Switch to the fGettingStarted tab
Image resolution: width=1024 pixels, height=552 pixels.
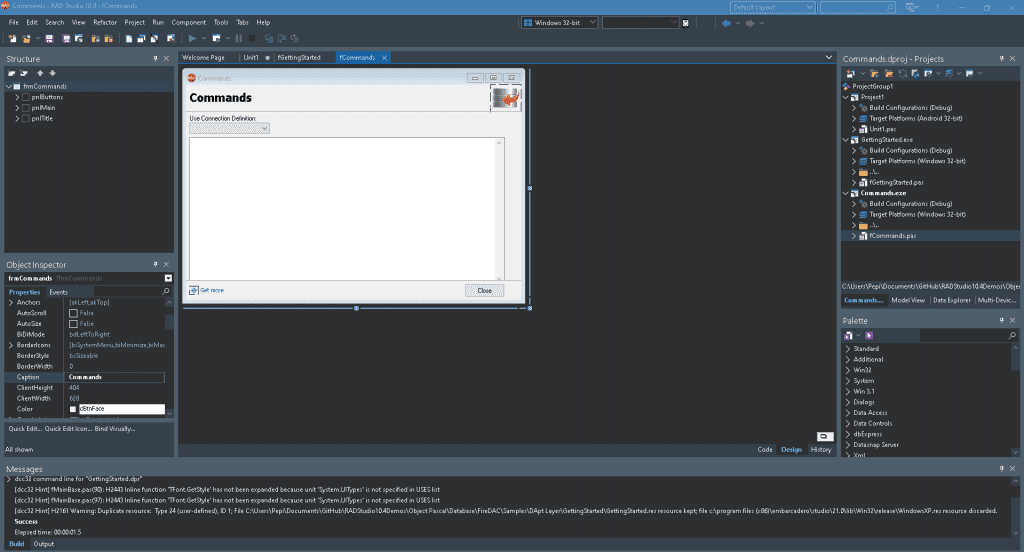299,57
